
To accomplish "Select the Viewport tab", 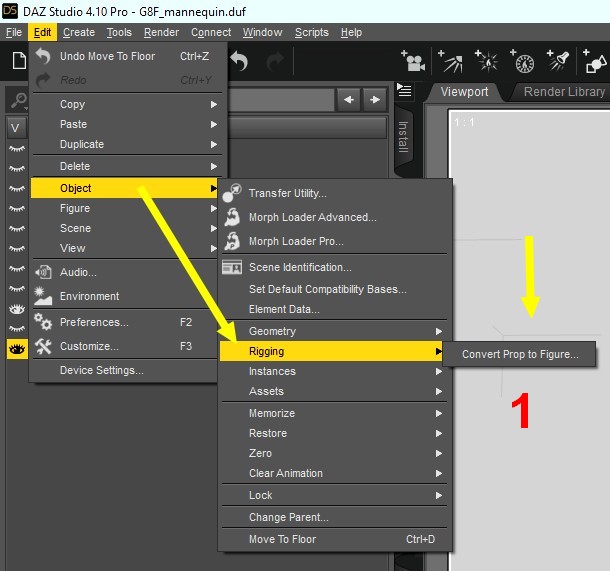I will pyautogui.click(x=464, y=92).
